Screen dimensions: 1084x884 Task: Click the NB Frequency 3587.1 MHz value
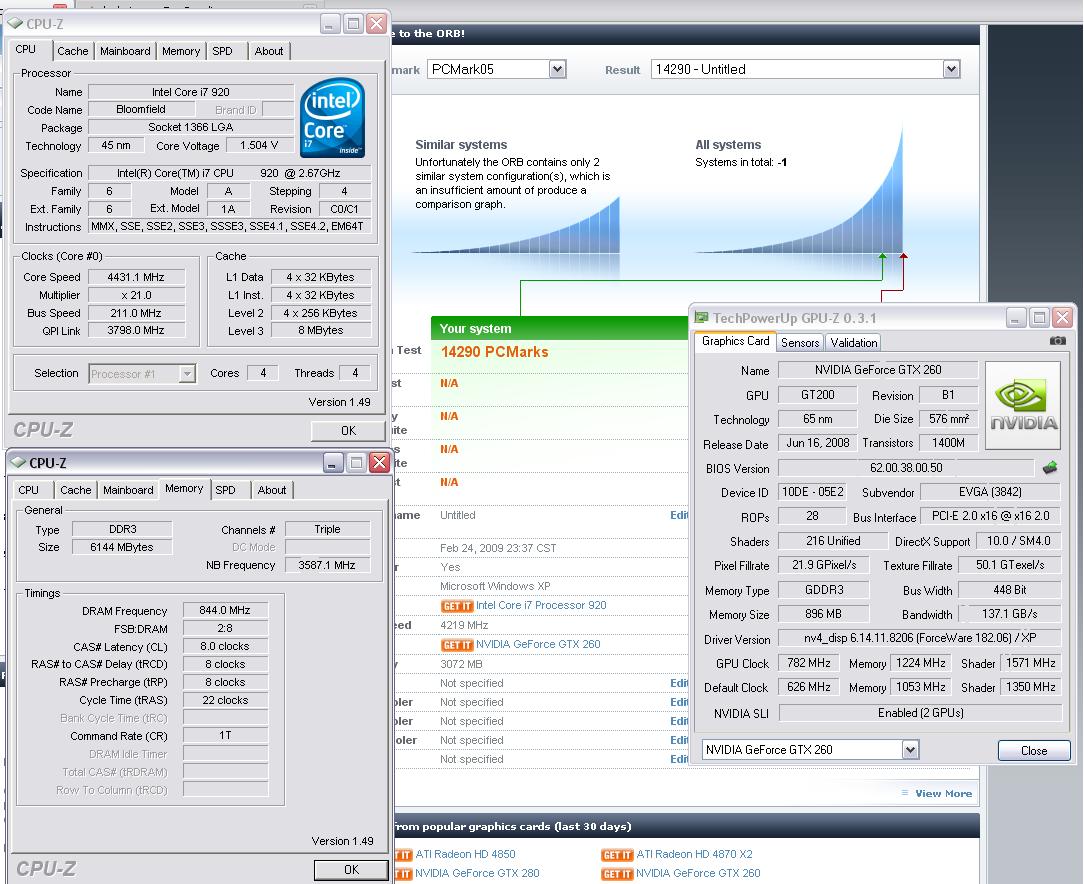(327, 565)
